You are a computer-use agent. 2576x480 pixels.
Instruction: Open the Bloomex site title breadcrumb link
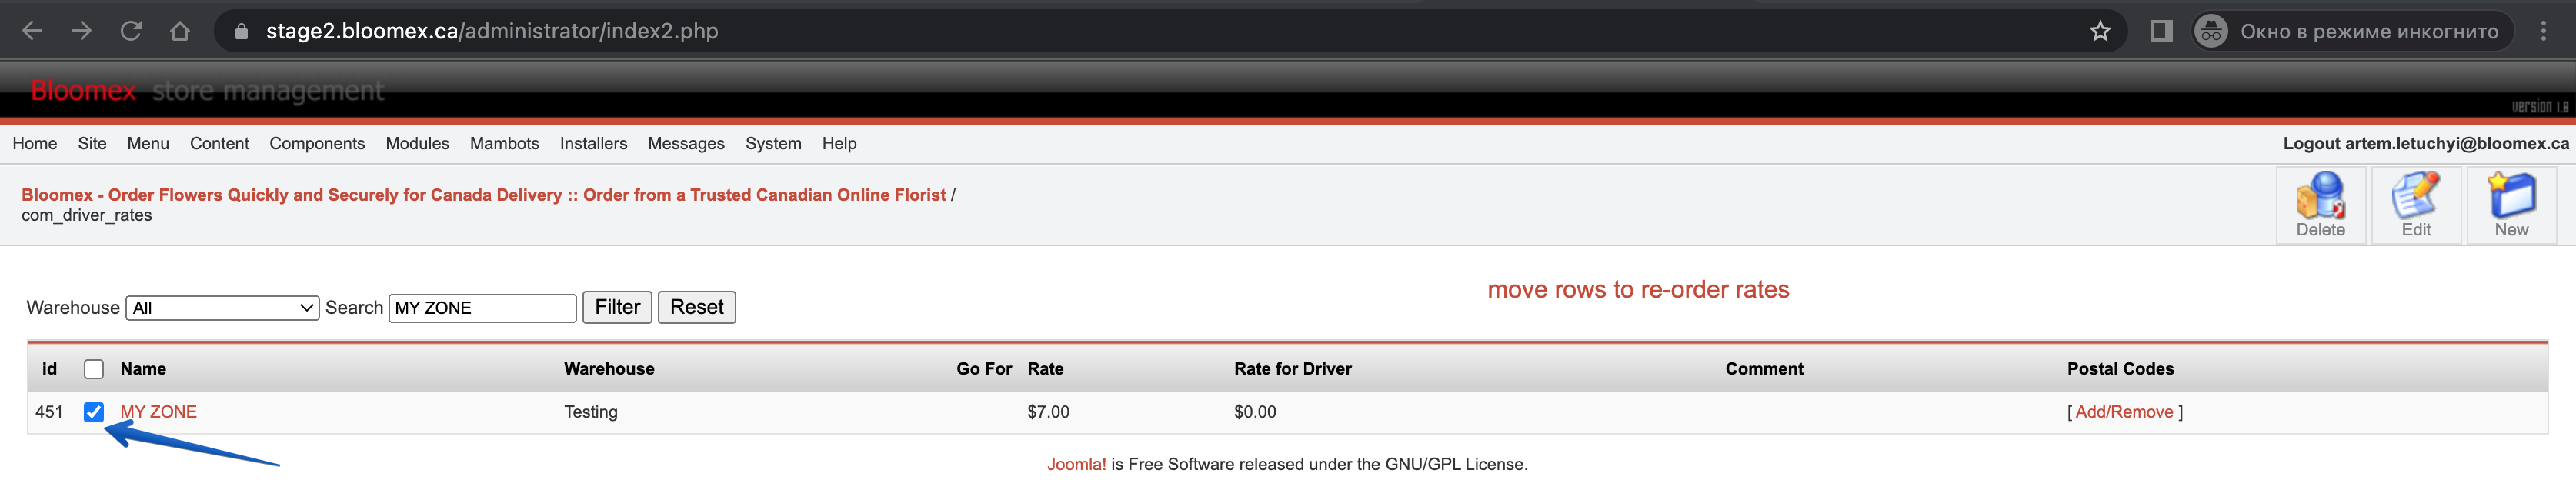[483, 195]
